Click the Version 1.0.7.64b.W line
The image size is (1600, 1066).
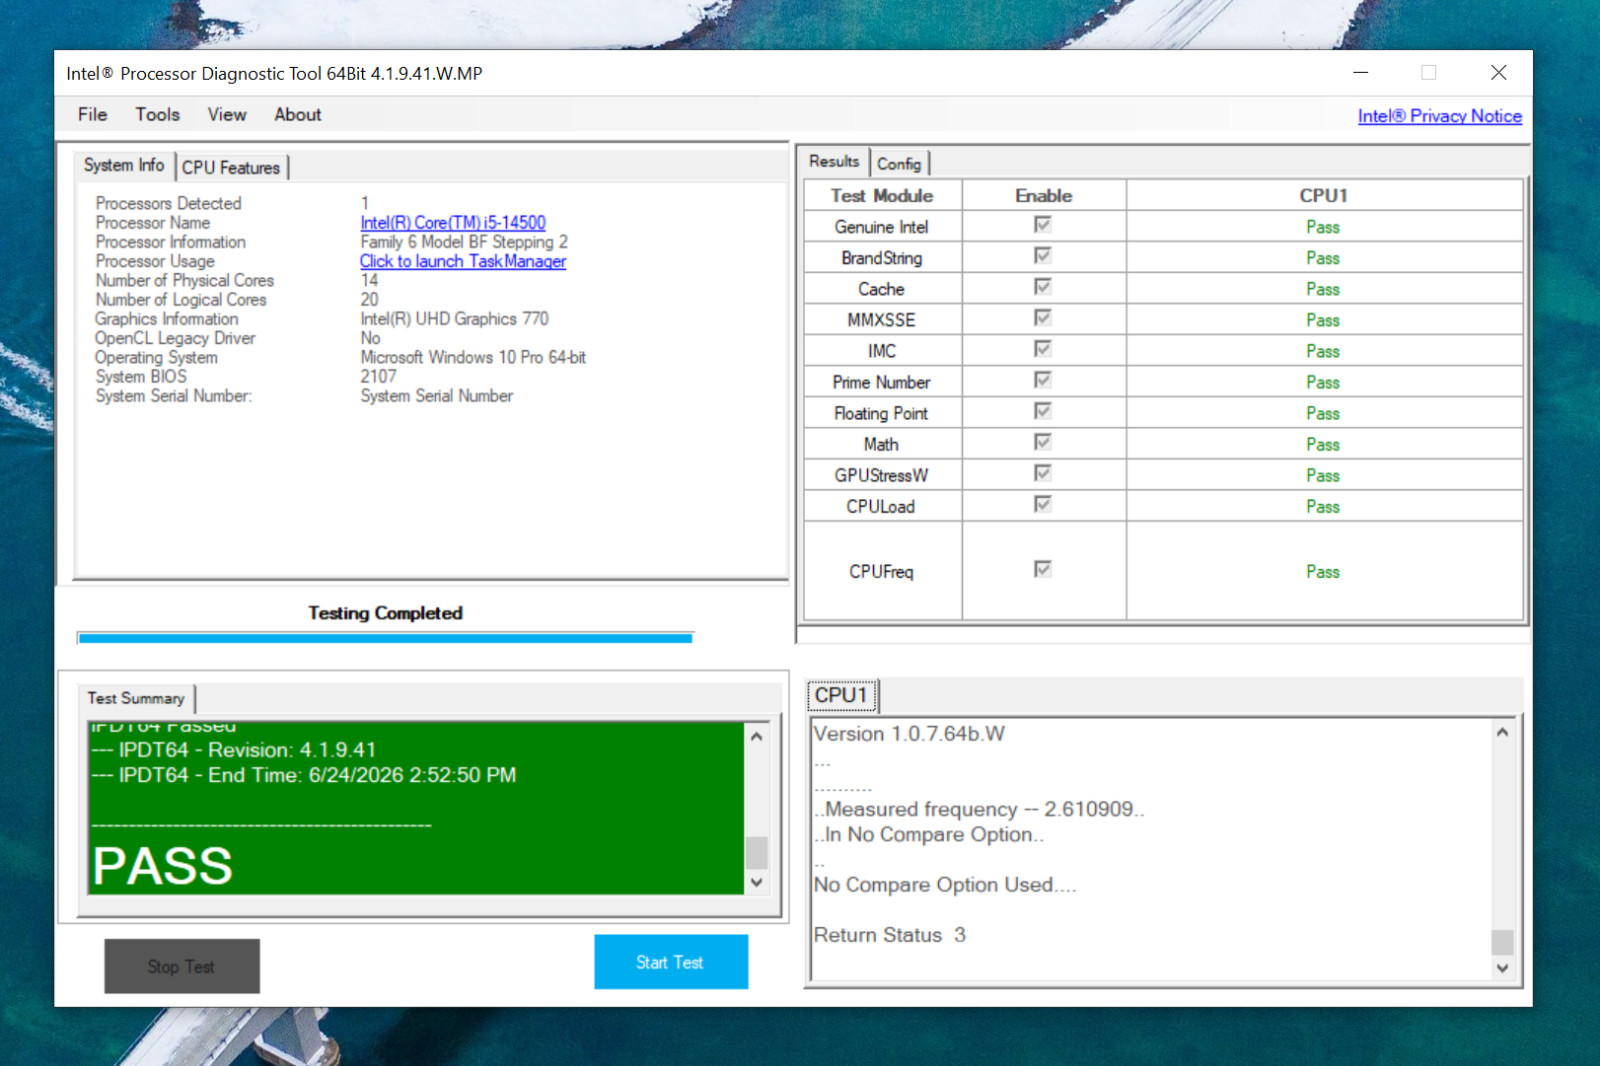(x=909, y=734)
